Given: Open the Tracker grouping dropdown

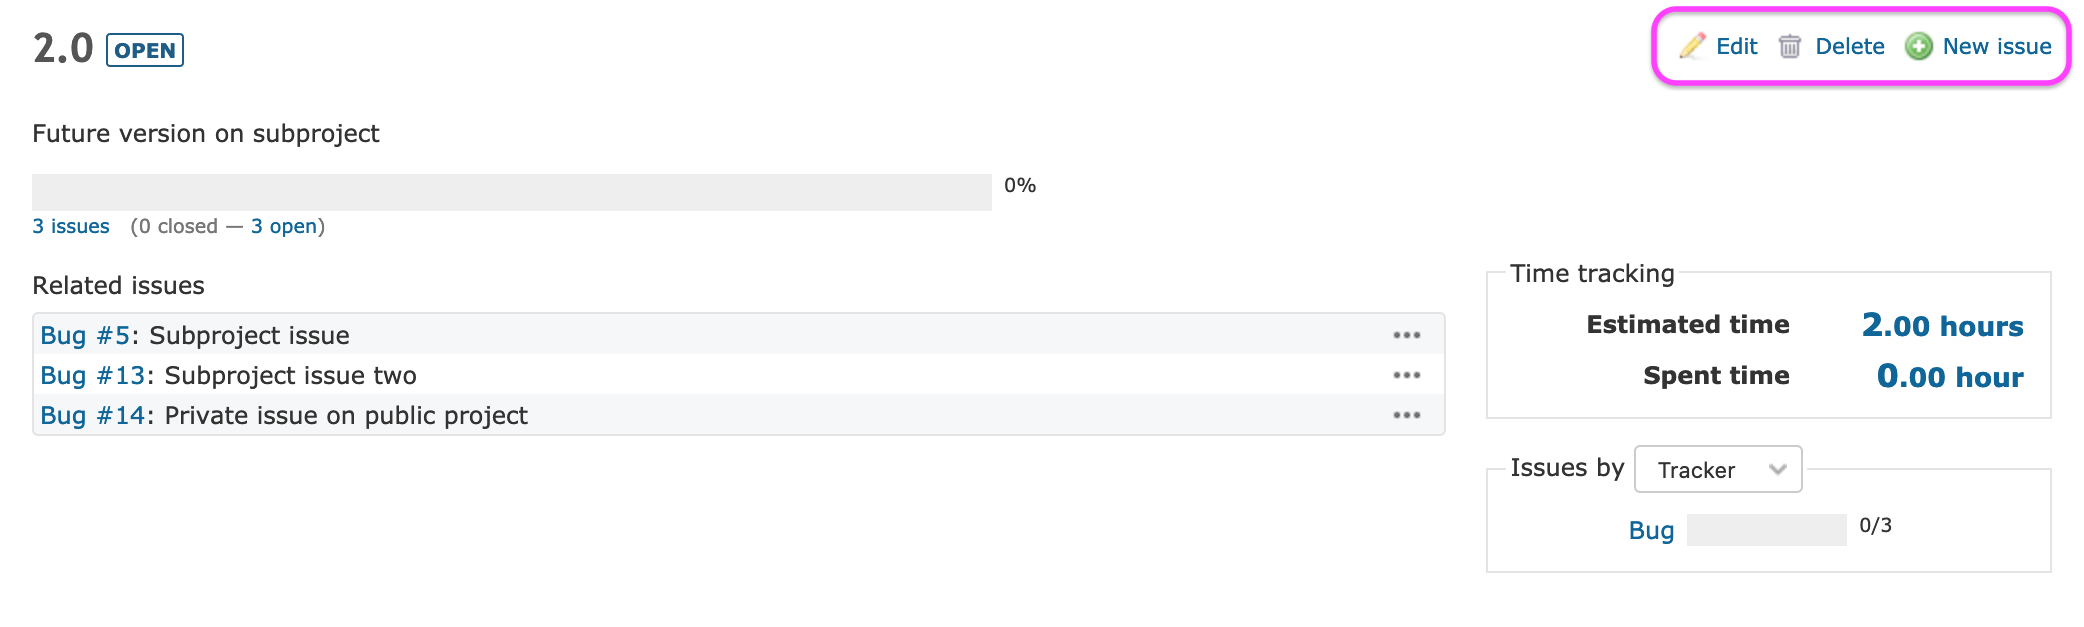Looking at the screenshot, I should pos(1718,469).
